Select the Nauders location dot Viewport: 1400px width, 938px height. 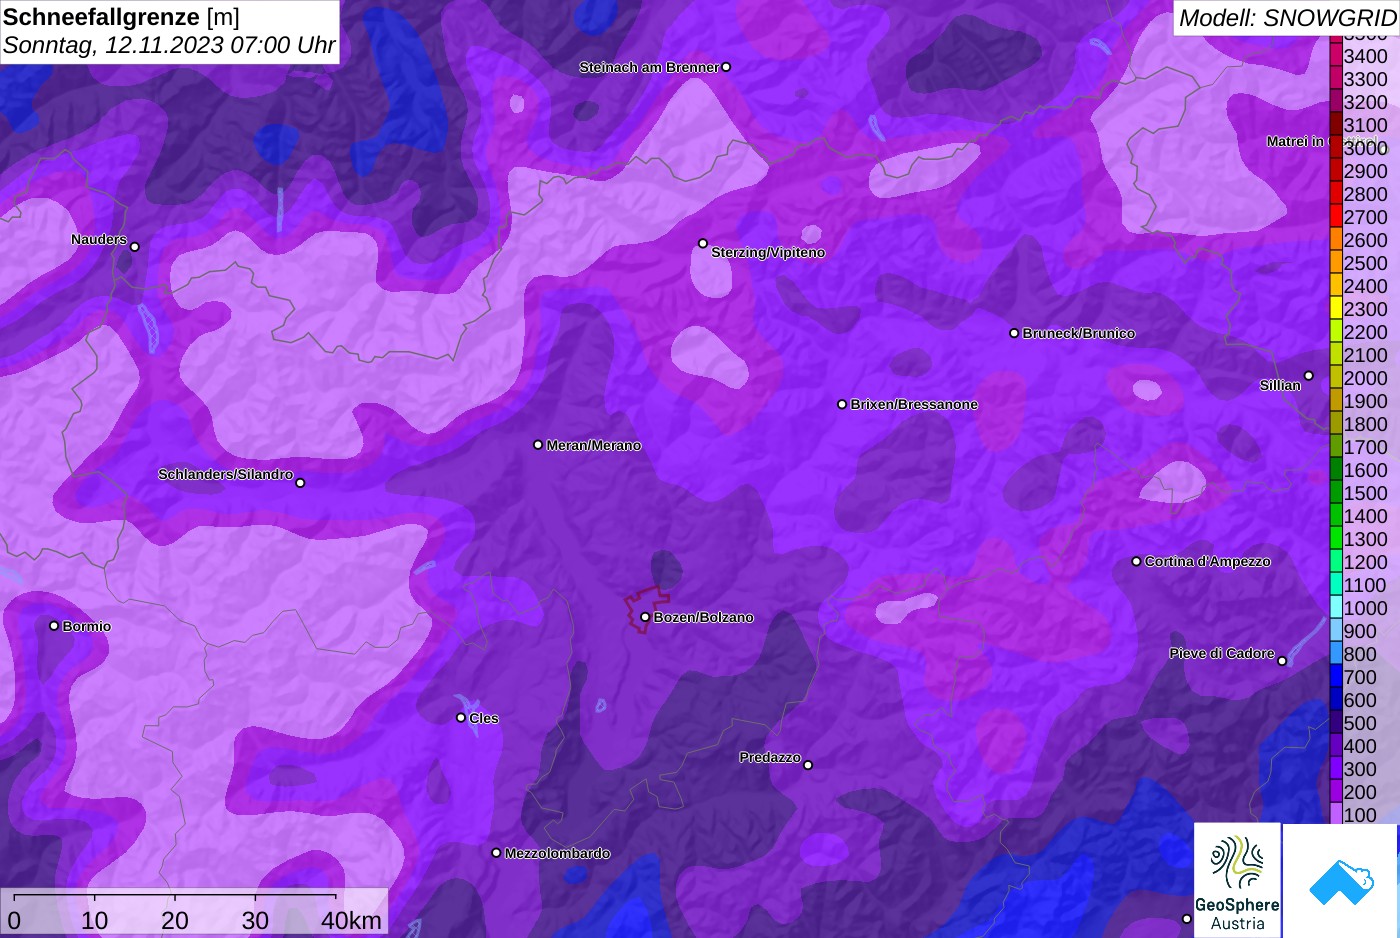(x=135, y=247)
